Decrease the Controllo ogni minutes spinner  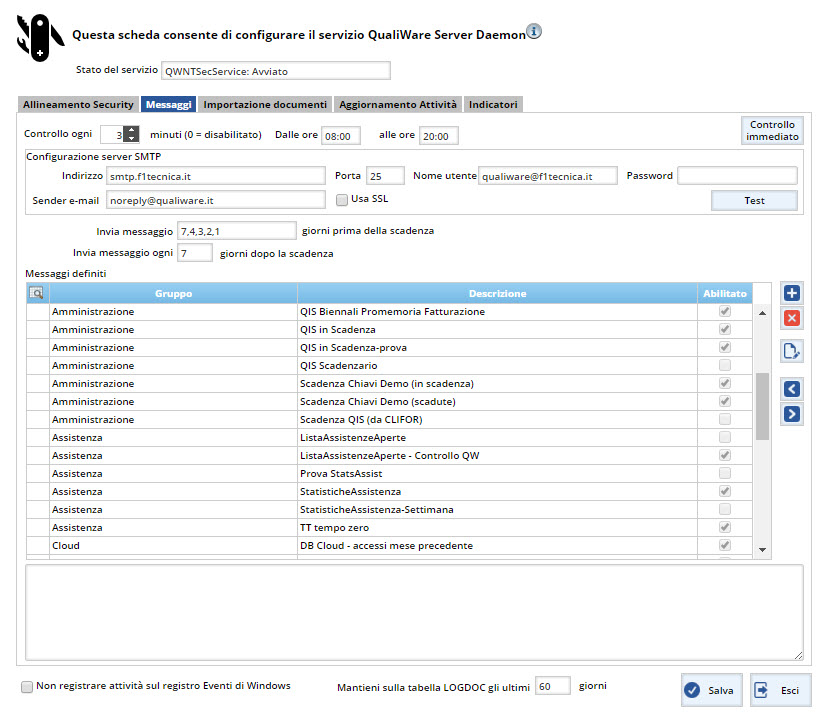[x=131, y=139]
